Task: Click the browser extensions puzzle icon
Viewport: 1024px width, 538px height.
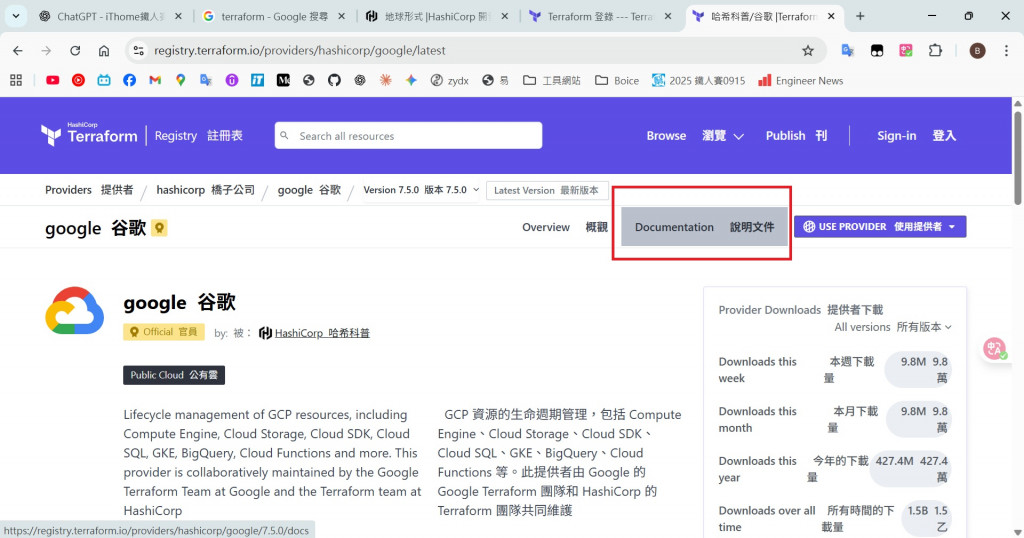Action: coord(935,50)
